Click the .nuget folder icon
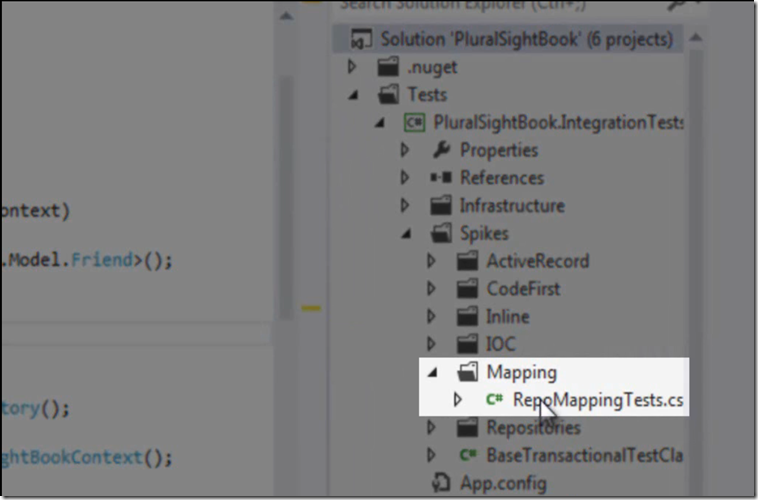Viewport: 758px width, 500px height. pyautogui.click(x=388, y=67)
